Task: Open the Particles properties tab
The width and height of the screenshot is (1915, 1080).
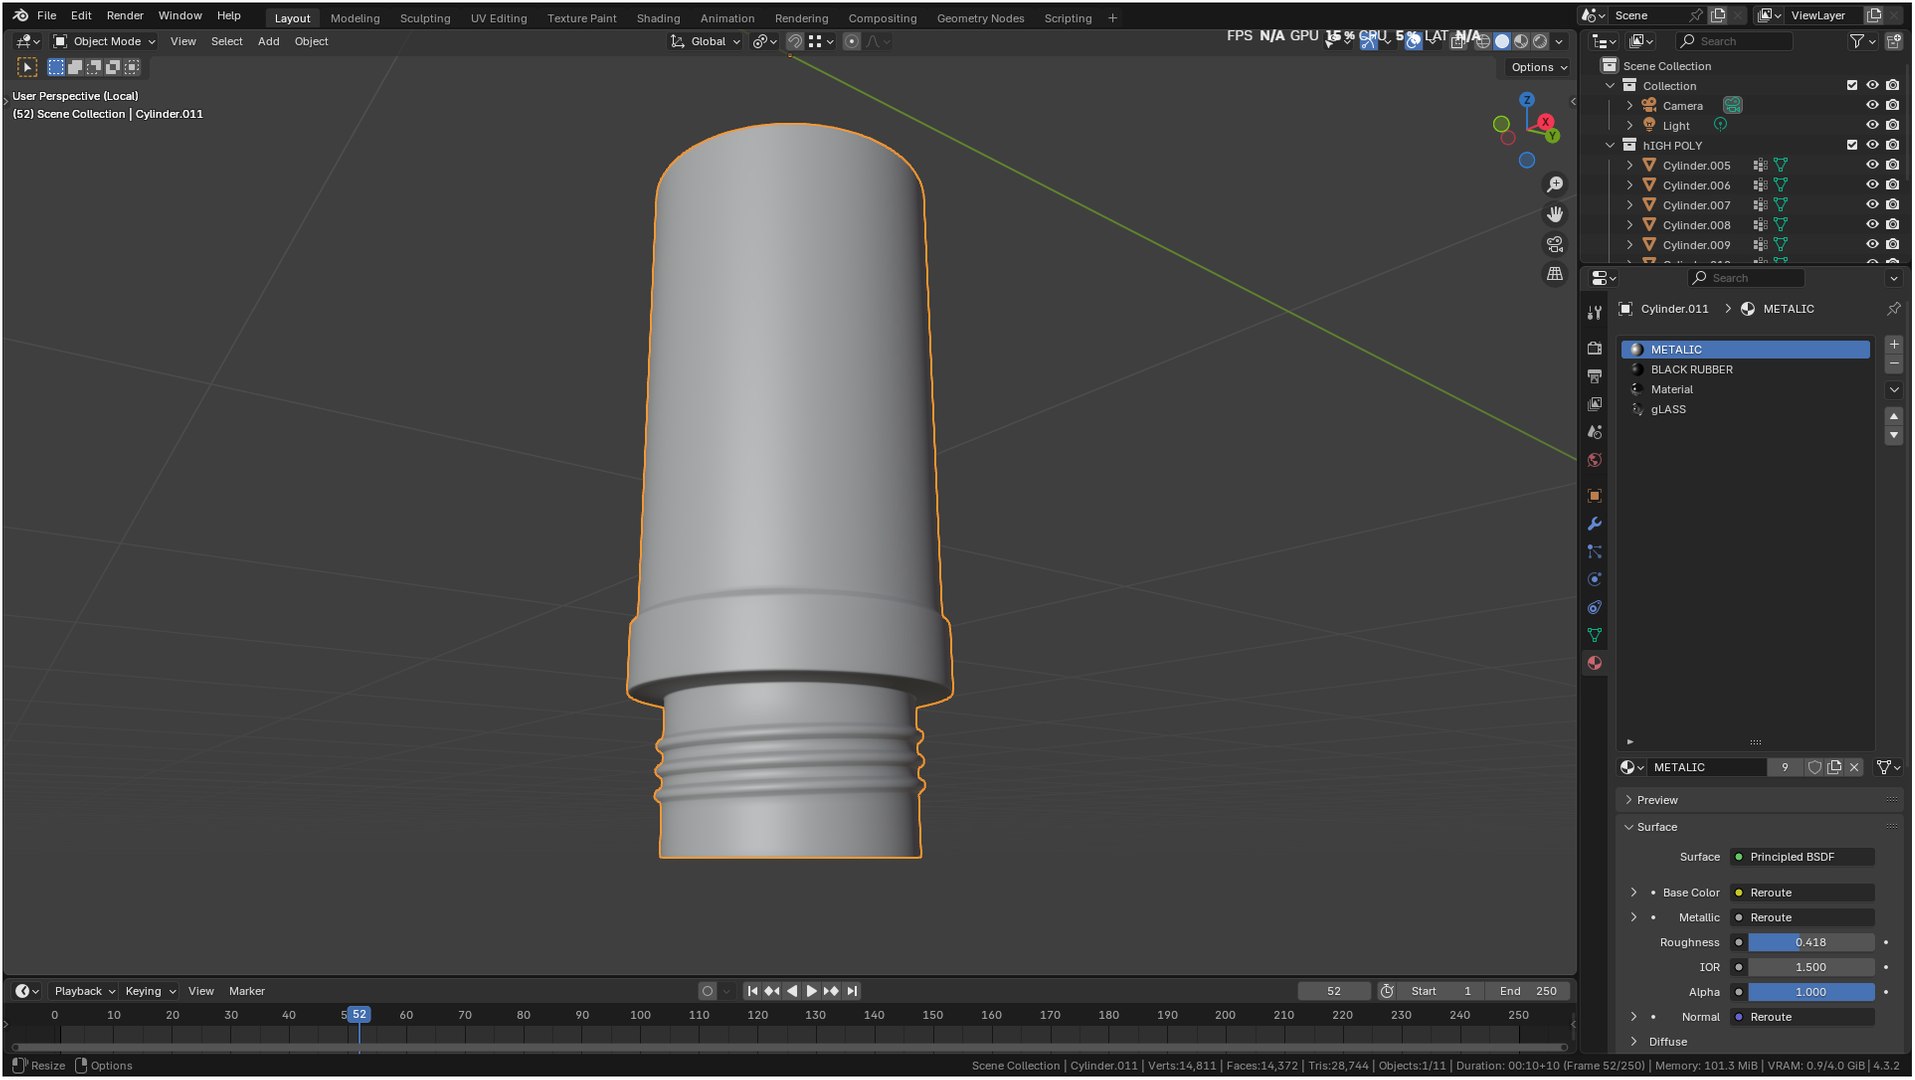Action: pyautogui.click(x=1594, y=552)
